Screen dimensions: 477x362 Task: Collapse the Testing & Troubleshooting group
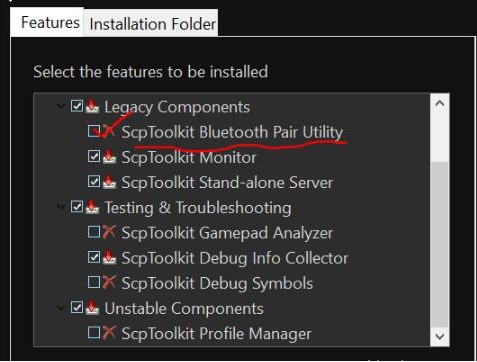pyautogui.click(x=60, y=207)
